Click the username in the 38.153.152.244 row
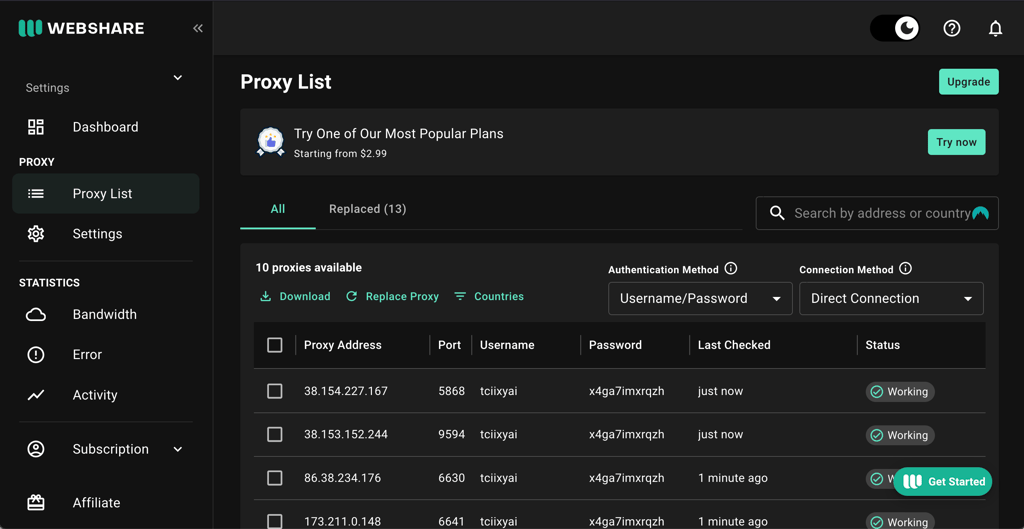This screenshot has width=1024, height=529. tap(499, 434)
